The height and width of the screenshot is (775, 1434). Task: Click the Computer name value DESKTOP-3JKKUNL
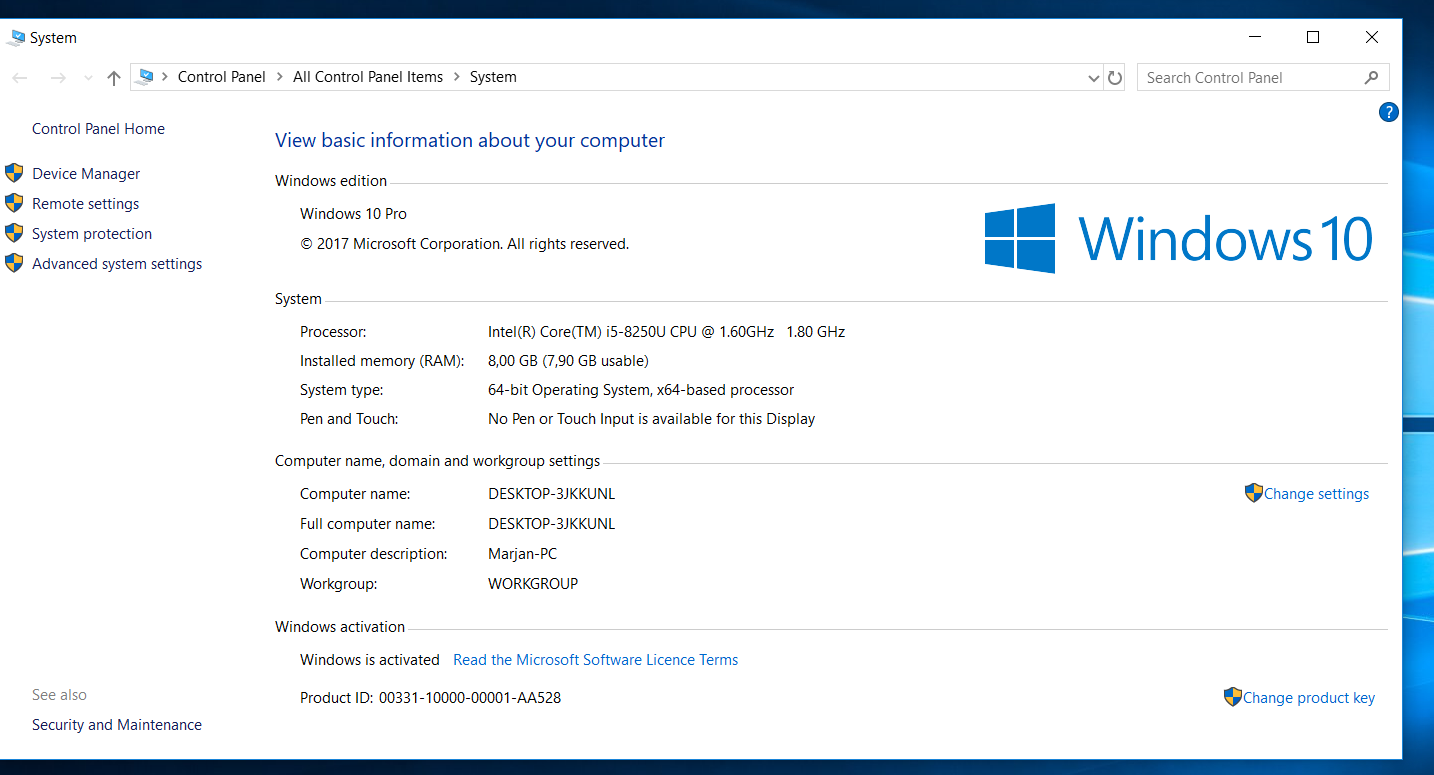point(551,494)
